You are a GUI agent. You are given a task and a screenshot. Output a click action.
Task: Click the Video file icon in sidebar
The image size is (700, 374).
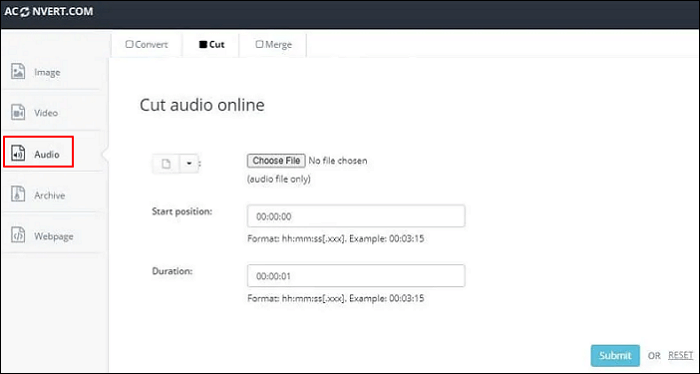coord(18,112)
